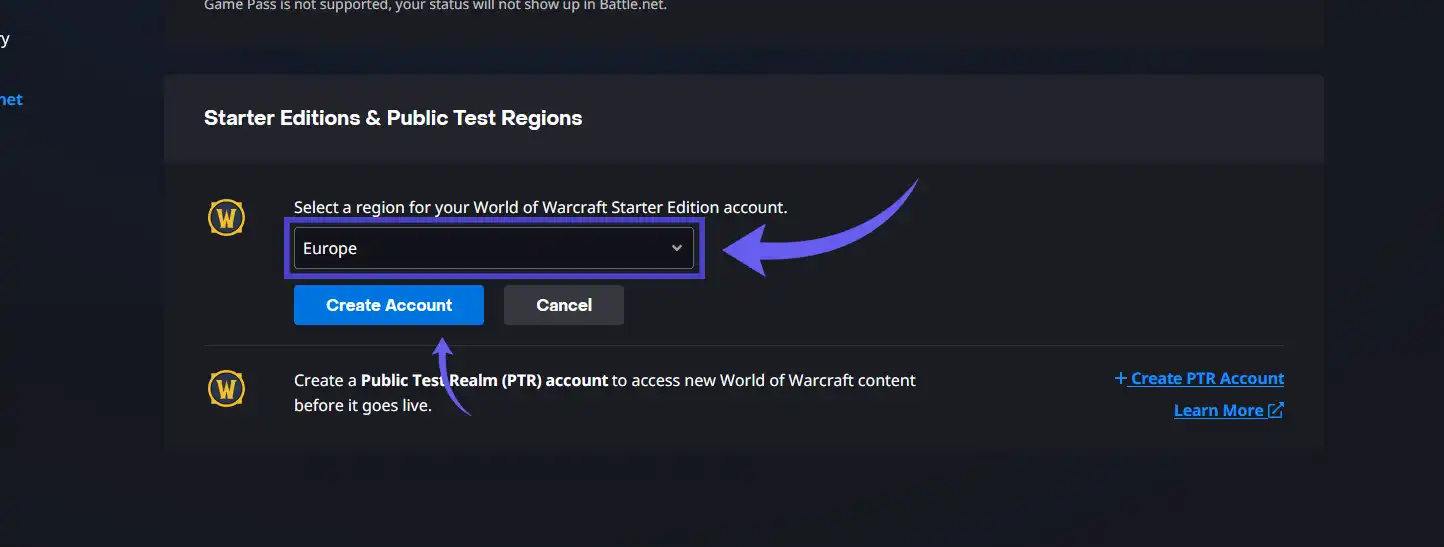Screen dimensions: 1444x547
Task: Click the Starter Editions & Public Test Regions heading
Action: pyautogui.click(x=393, y=118)
